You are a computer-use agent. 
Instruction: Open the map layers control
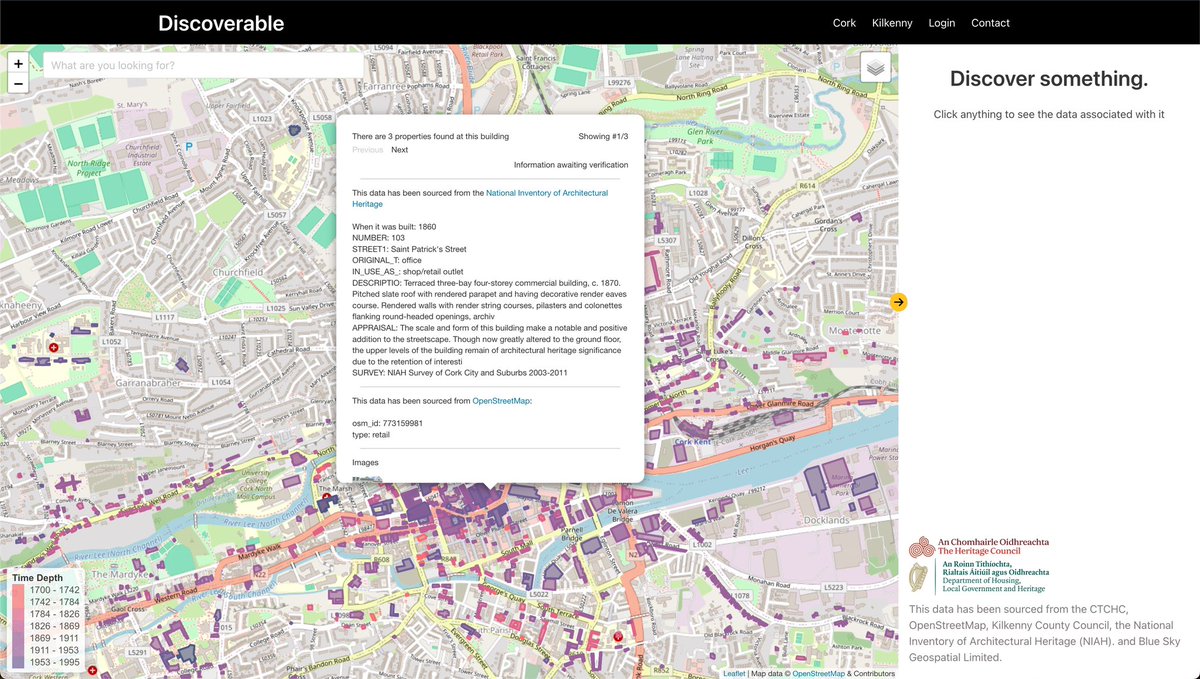[875, 68]
